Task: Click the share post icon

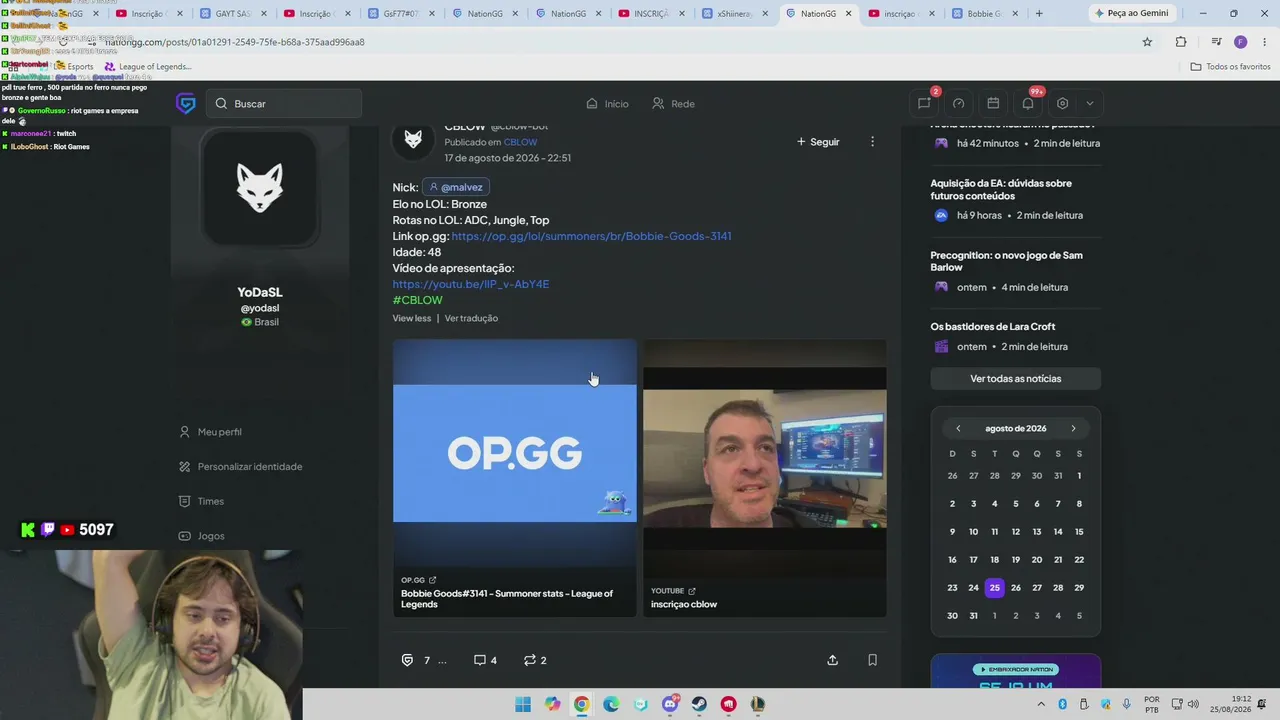Action: tap(832, 660)
